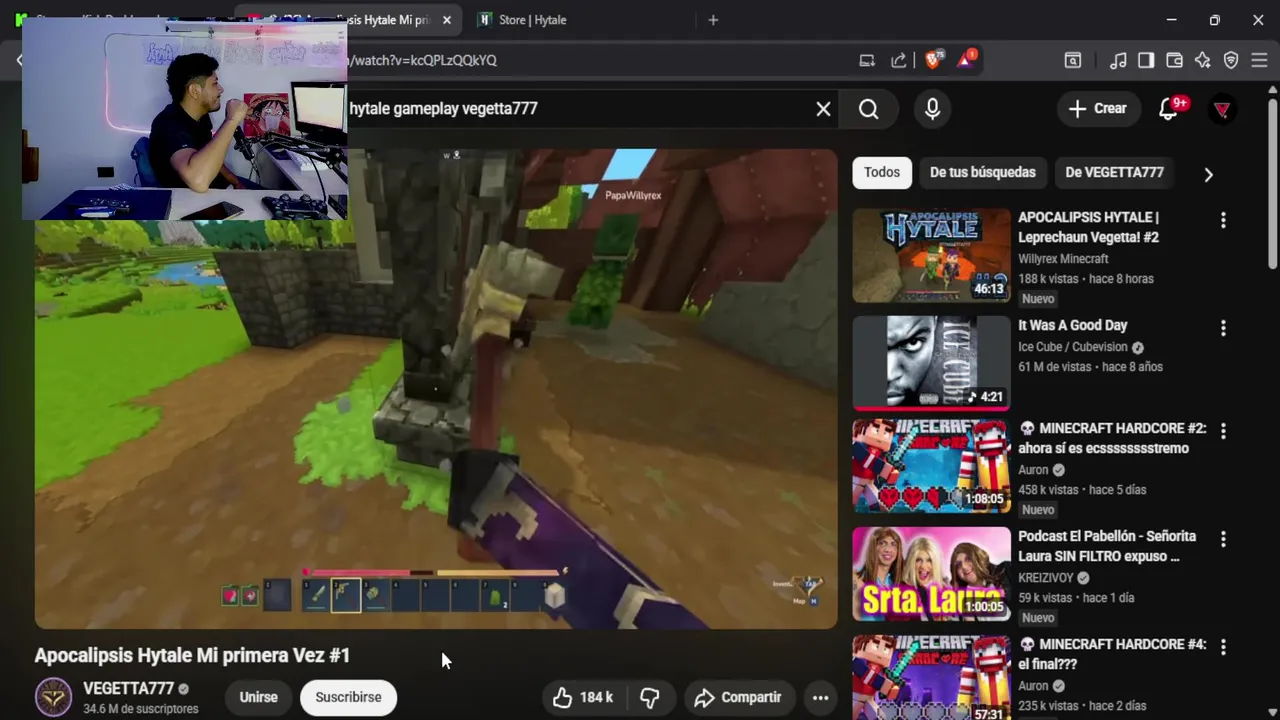Click the 34.6 M de suscriptores text

tap(141, 709)
